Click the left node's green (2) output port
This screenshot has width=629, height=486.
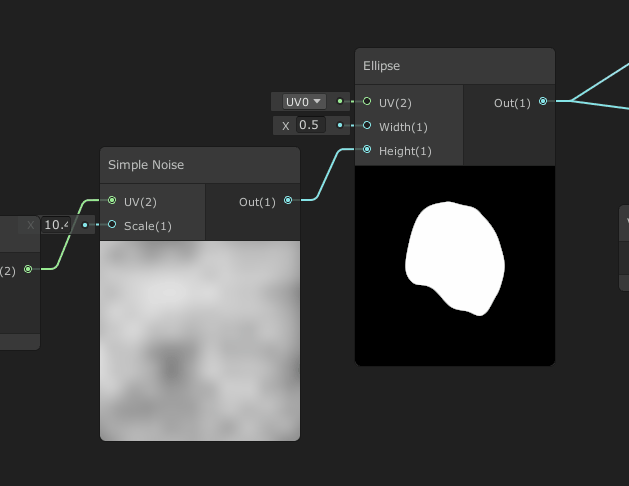coord(28,269)
